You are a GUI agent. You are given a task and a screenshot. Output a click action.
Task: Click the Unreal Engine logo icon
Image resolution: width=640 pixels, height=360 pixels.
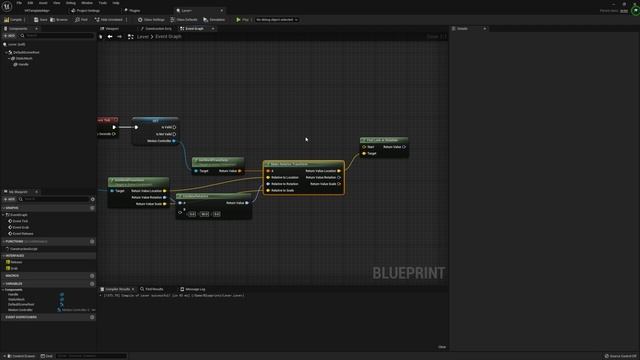pos(7,7)
